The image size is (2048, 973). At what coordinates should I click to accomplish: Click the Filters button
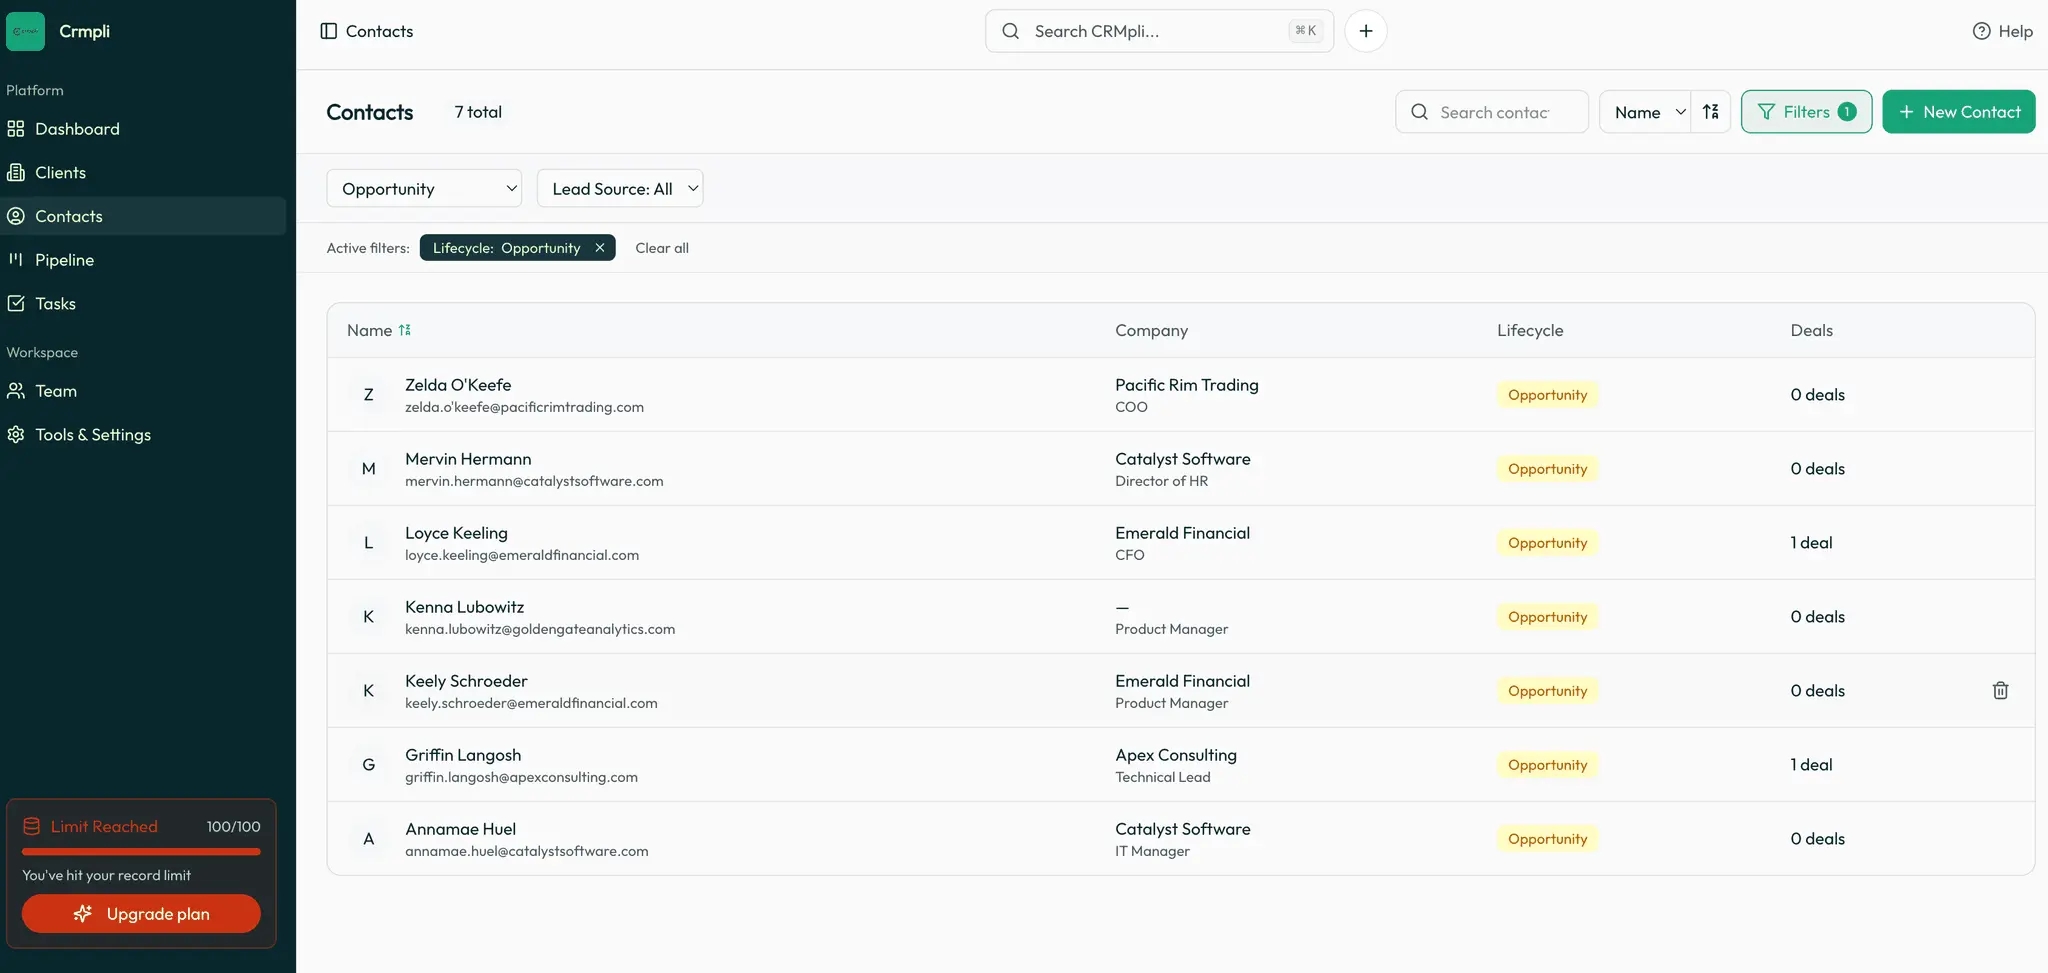(1806, 112)
